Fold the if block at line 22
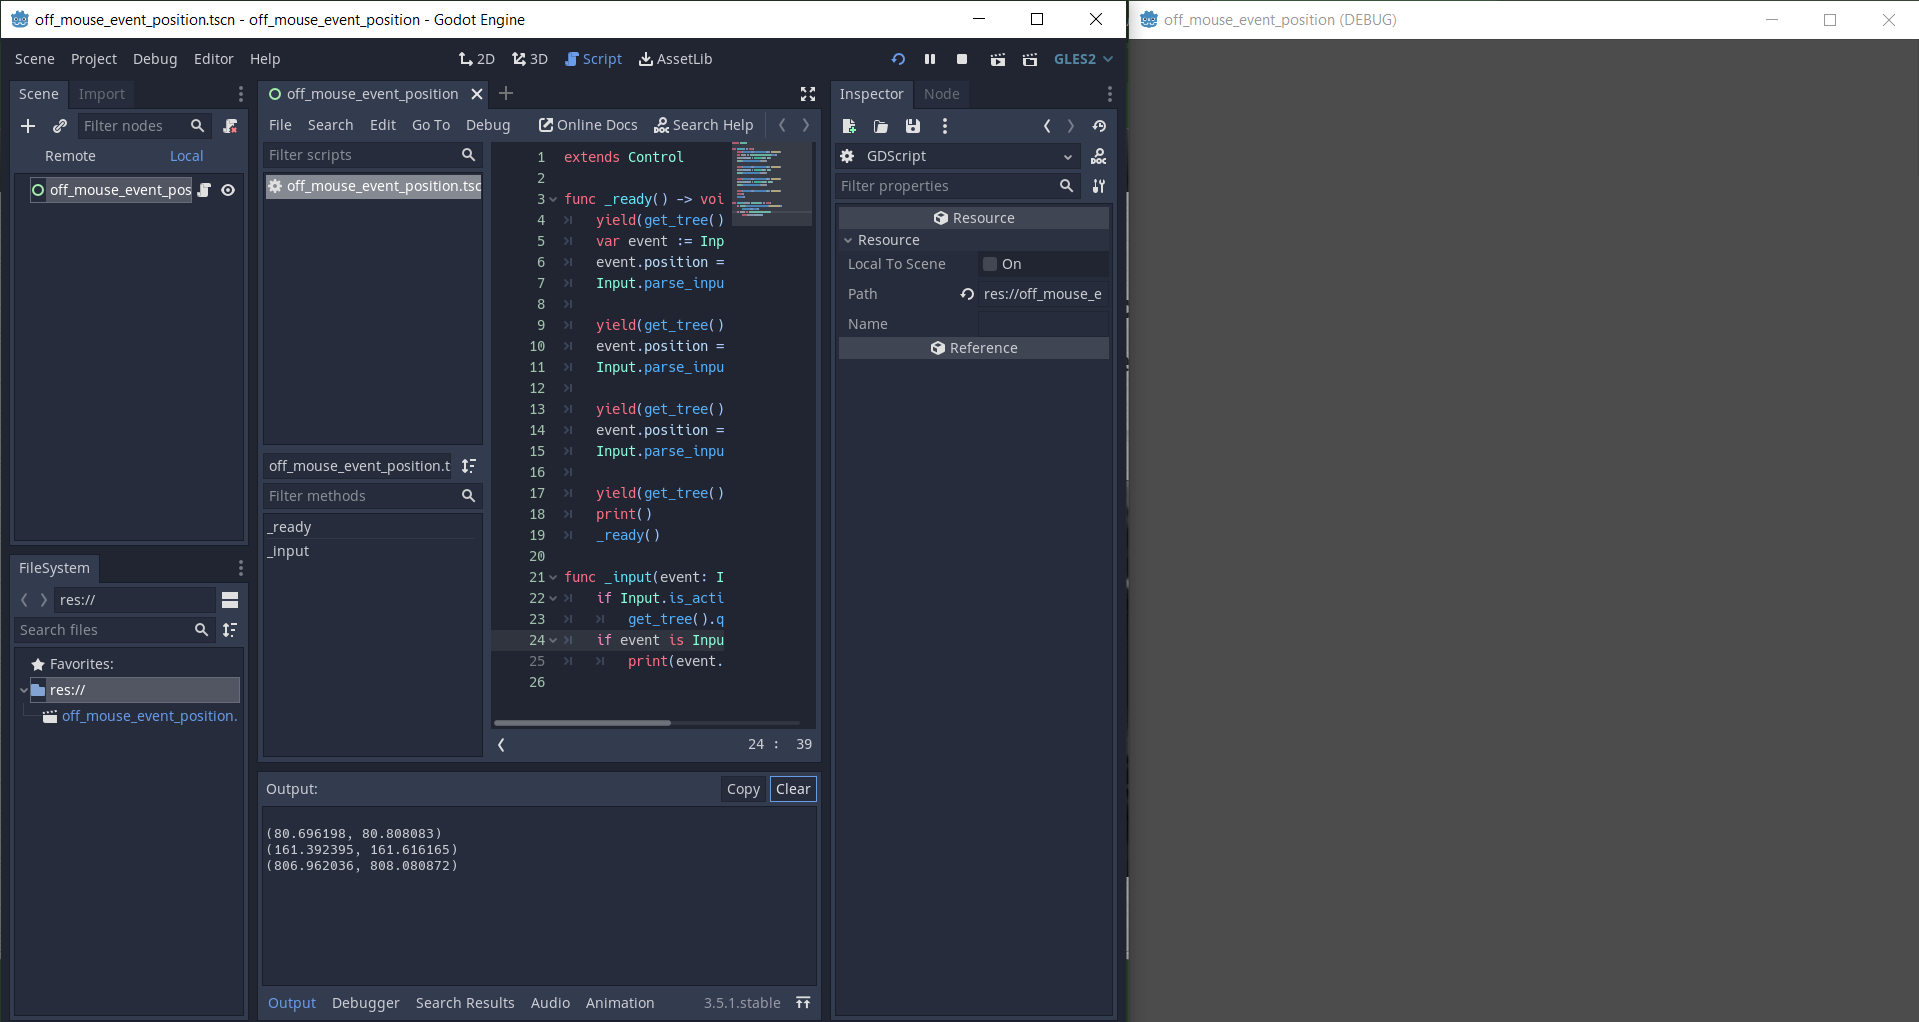The height and width of the screenshot is (1022, 1919). tap(553, 598)
